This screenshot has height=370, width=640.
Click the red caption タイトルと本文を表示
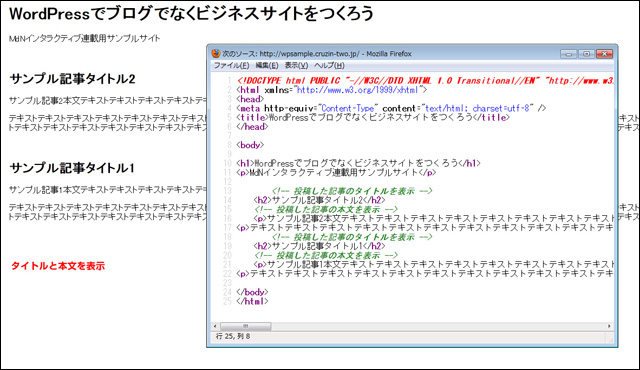[58, 266]
